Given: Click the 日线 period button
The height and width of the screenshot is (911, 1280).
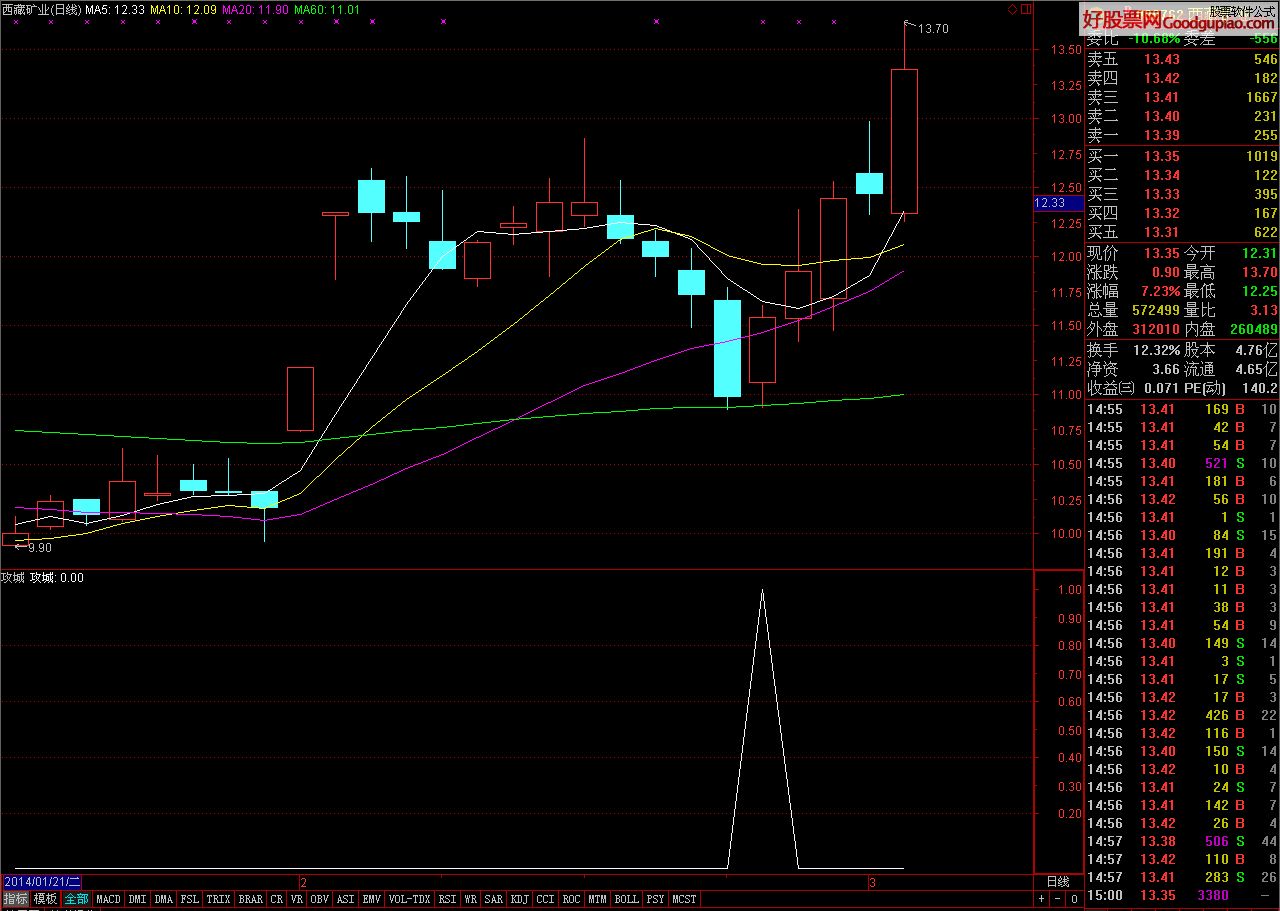Looking at the screenshot, I should 1058,882.
